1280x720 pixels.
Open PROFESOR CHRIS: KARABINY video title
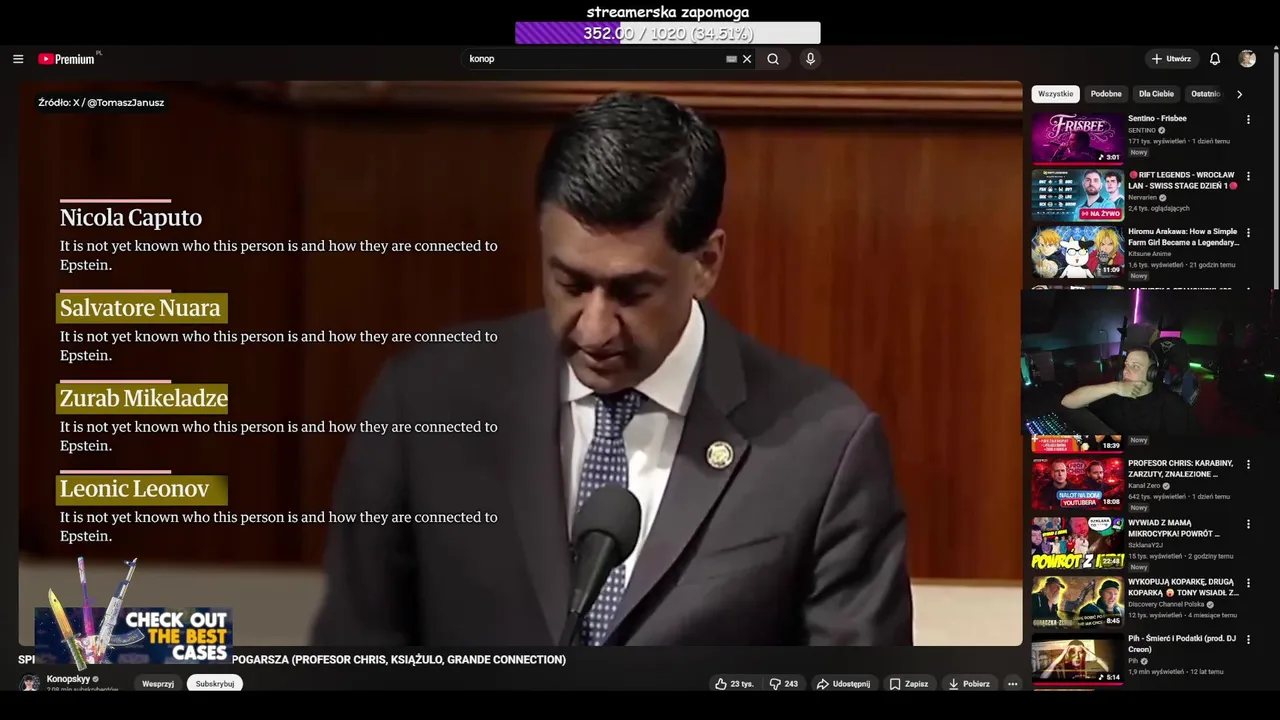[1181, 469]
